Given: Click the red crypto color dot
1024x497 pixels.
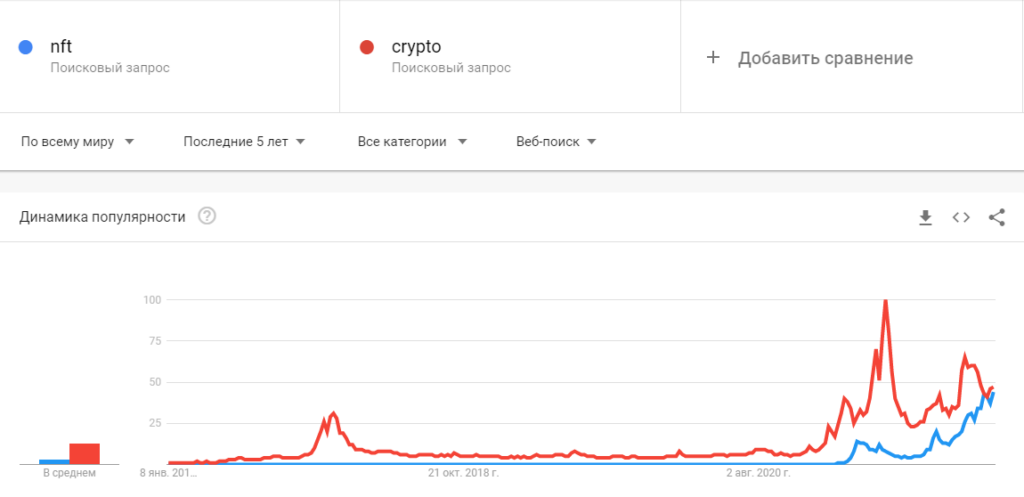Looking at the screenshot, I should pyautogui.click(x=366, y=47).
